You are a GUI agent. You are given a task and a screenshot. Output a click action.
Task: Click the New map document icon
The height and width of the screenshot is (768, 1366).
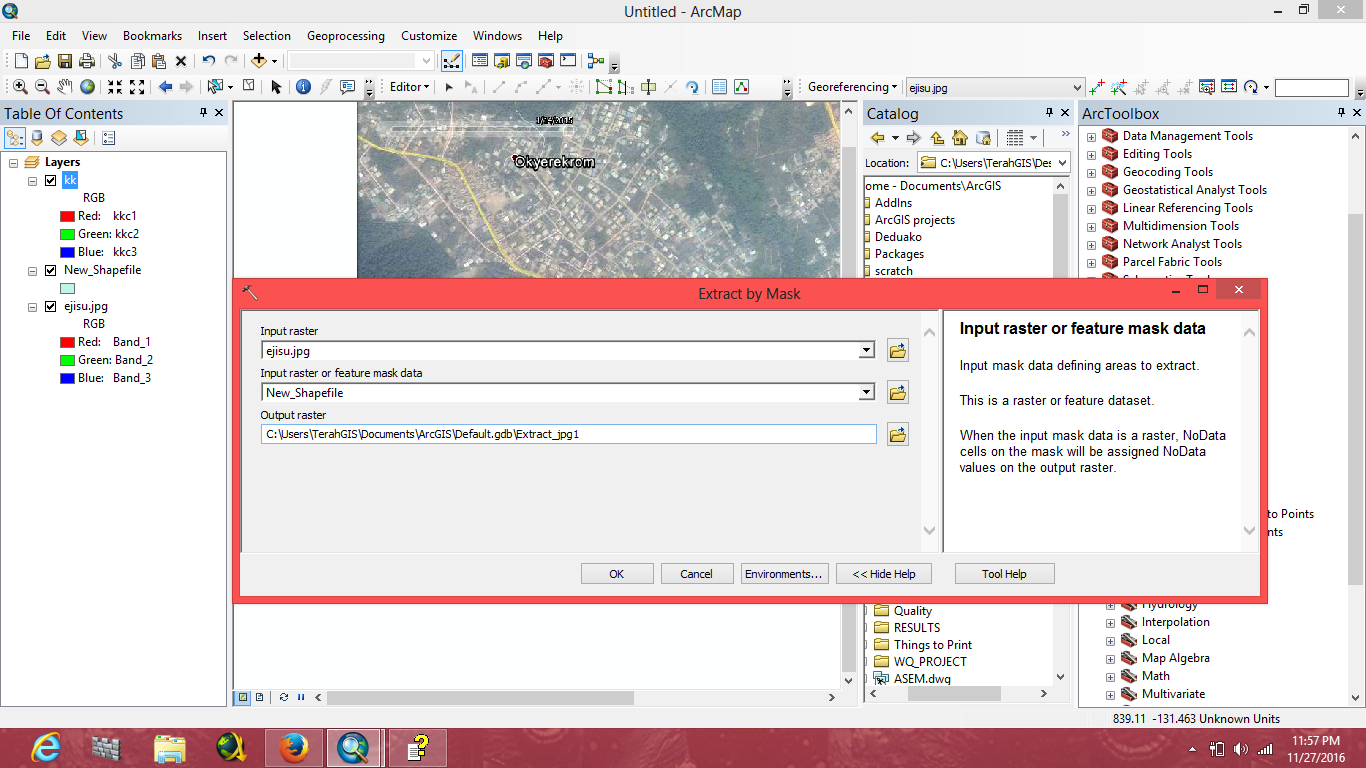pyautogui.click(x=21, y=61)
